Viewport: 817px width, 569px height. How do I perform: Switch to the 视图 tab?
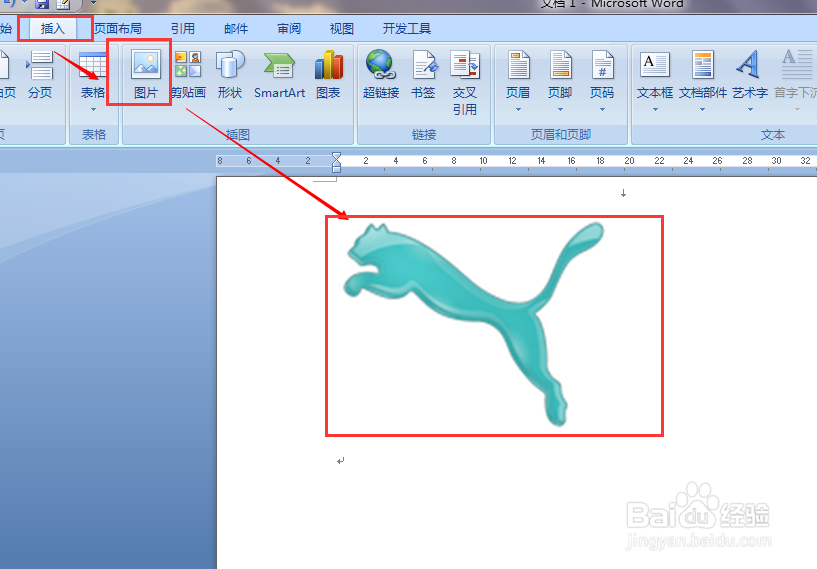(342, 29)
